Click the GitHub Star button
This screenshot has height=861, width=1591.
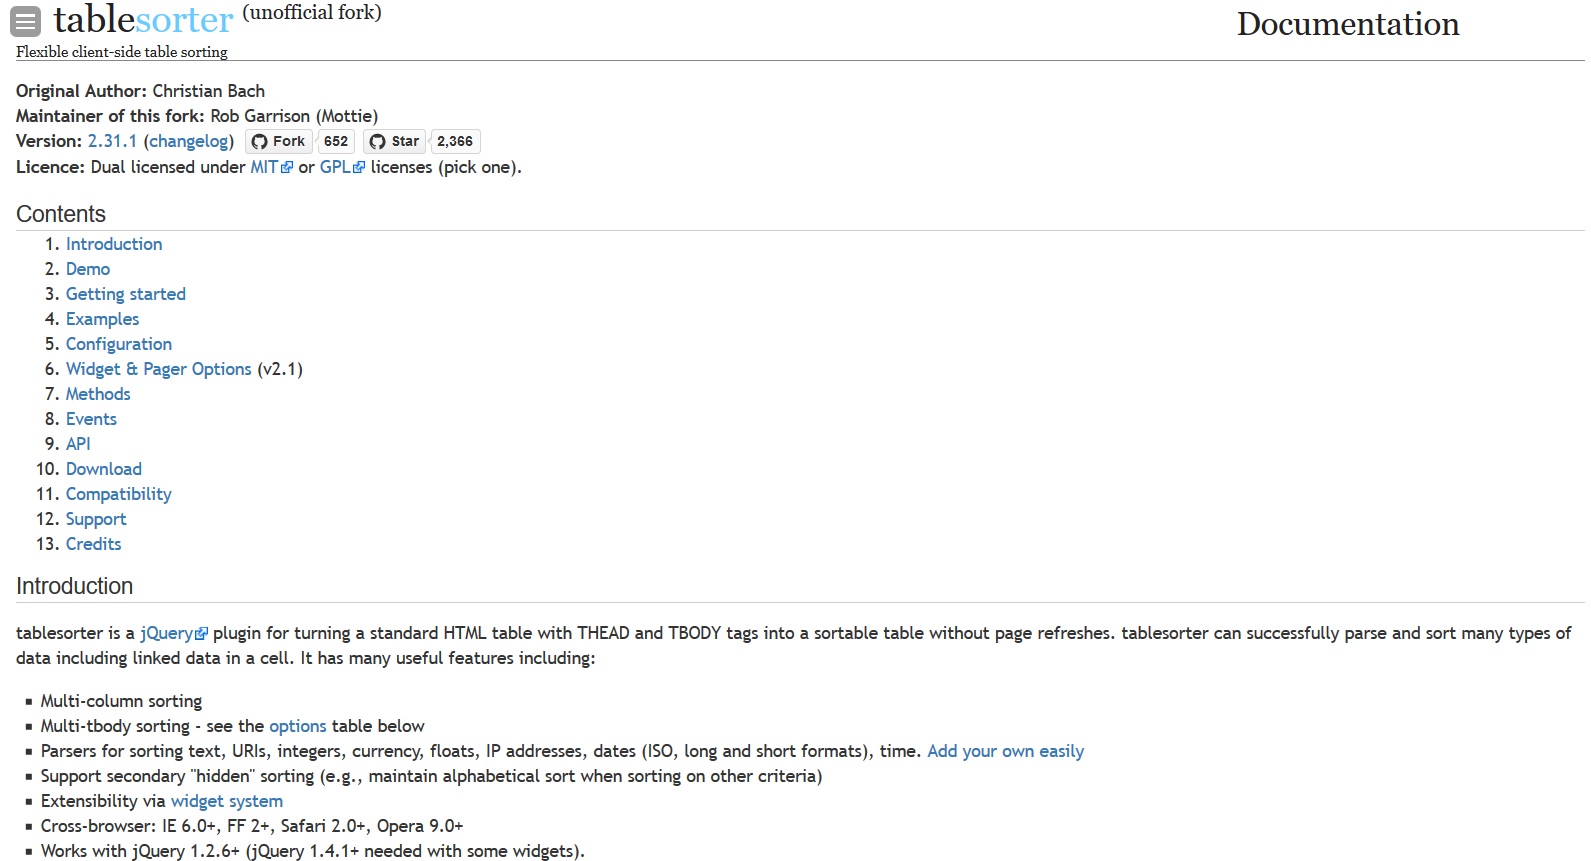pos(395,141)
